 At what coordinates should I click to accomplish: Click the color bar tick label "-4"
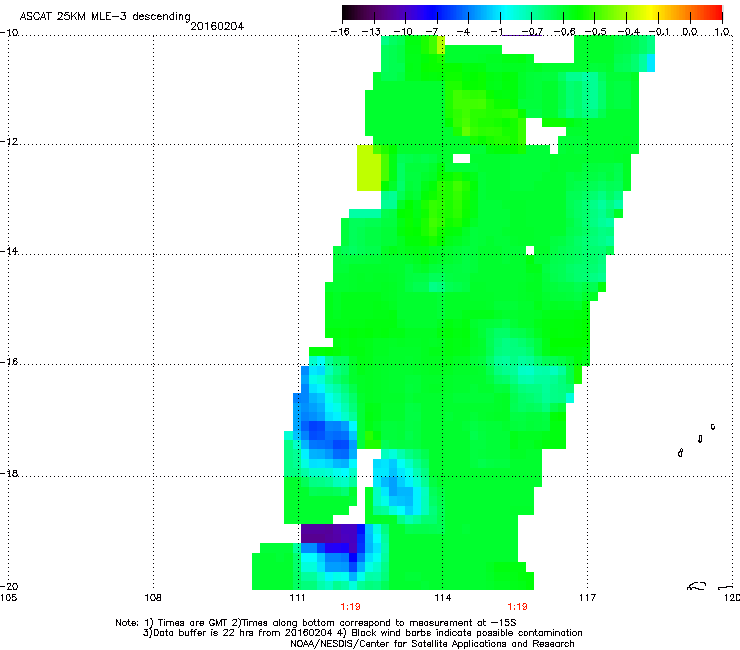pos(463,32)
